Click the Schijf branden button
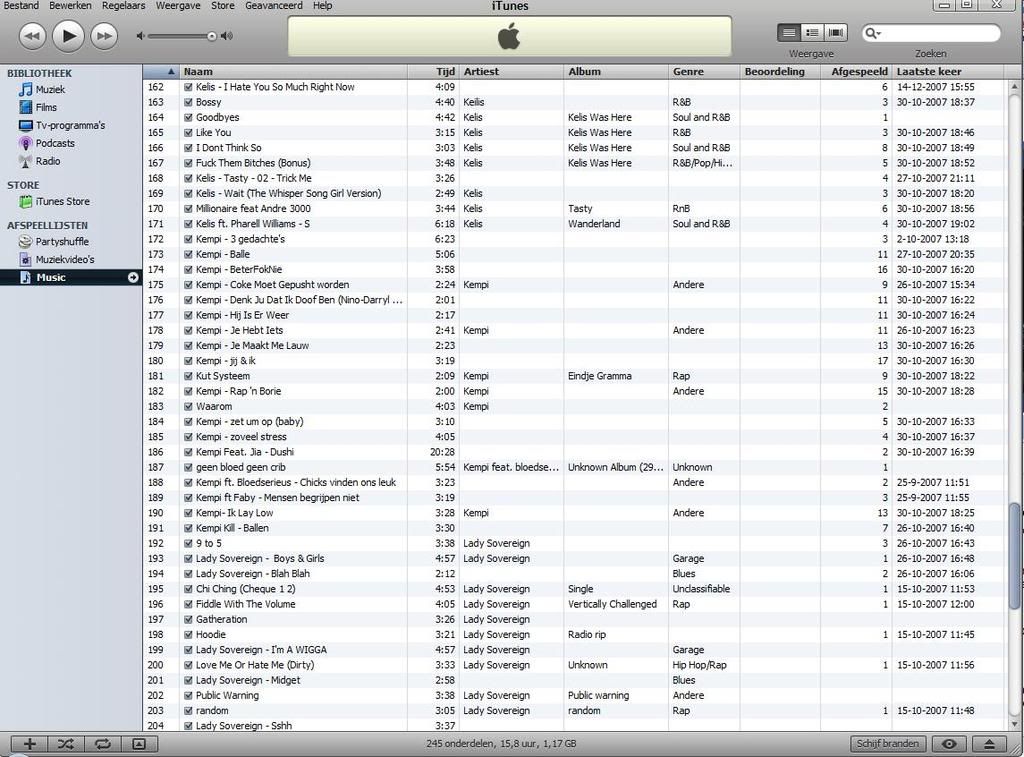Viewport: 1024px width, 757px height. coord(888,743)
